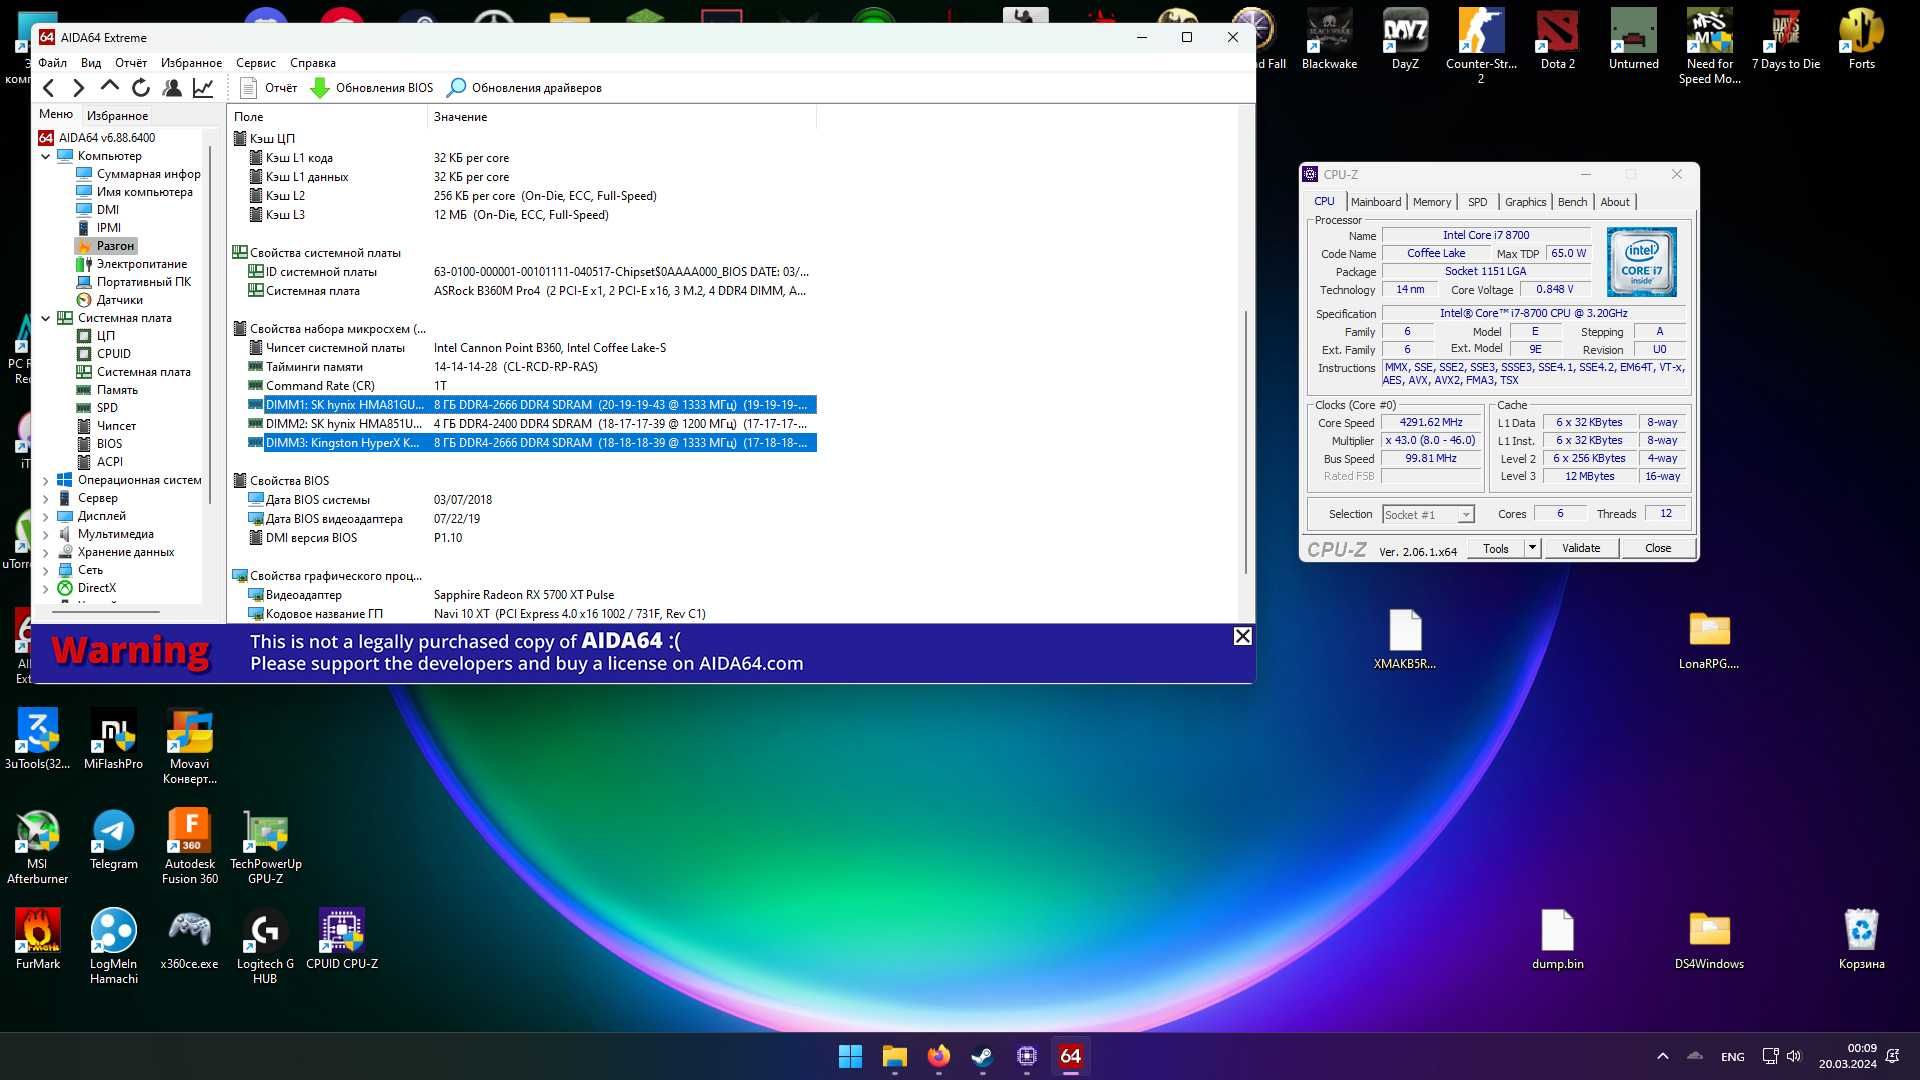Expand Сервер tree section in AIDA64
Image resolution: width=1920 pixels, height=1080 pixels.
[x=46, y=497]
